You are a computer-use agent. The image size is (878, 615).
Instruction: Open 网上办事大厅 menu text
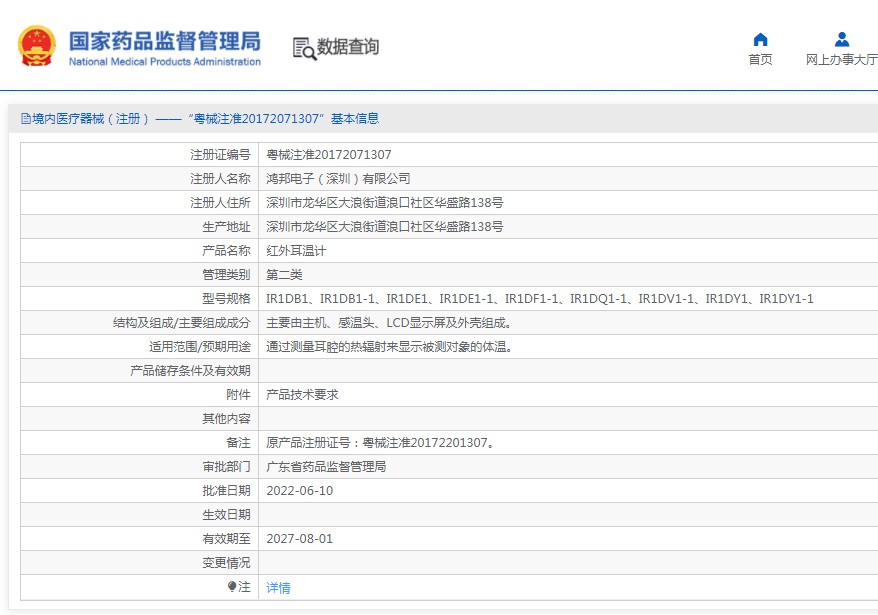842,59
